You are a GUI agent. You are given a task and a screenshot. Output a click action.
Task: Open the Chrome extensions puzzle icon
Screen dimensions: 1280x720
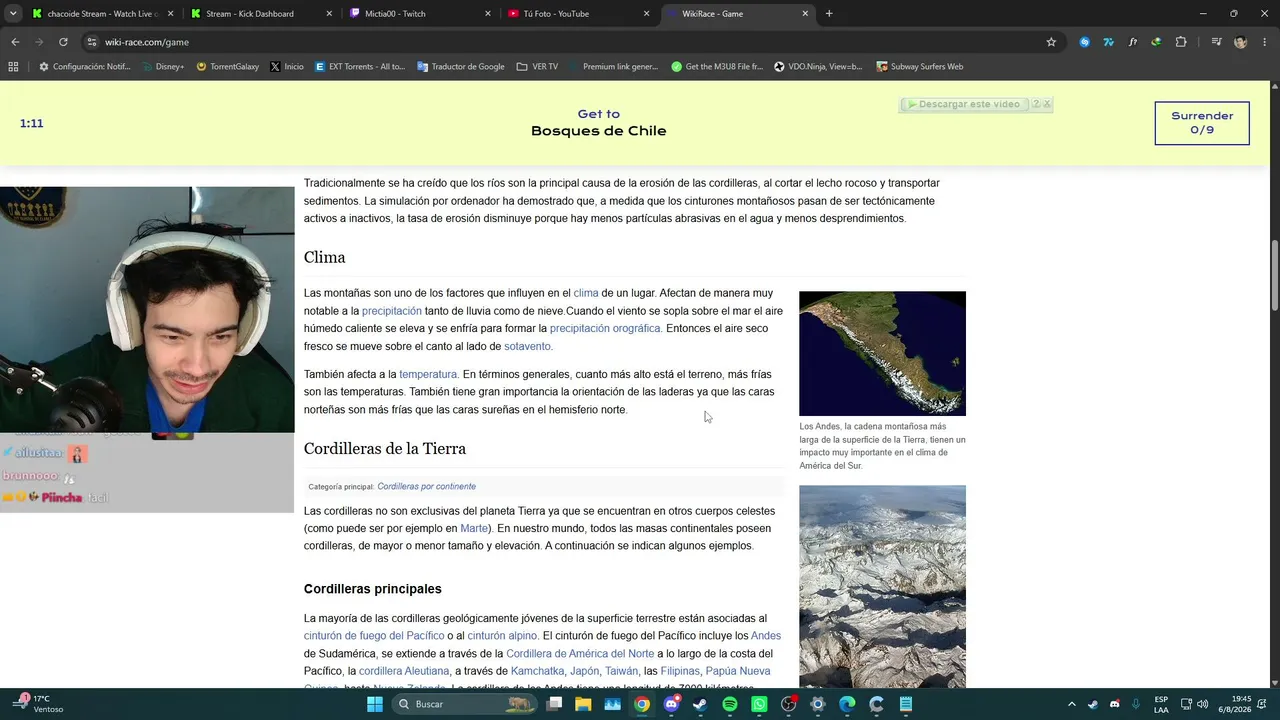coord(1181,42)
